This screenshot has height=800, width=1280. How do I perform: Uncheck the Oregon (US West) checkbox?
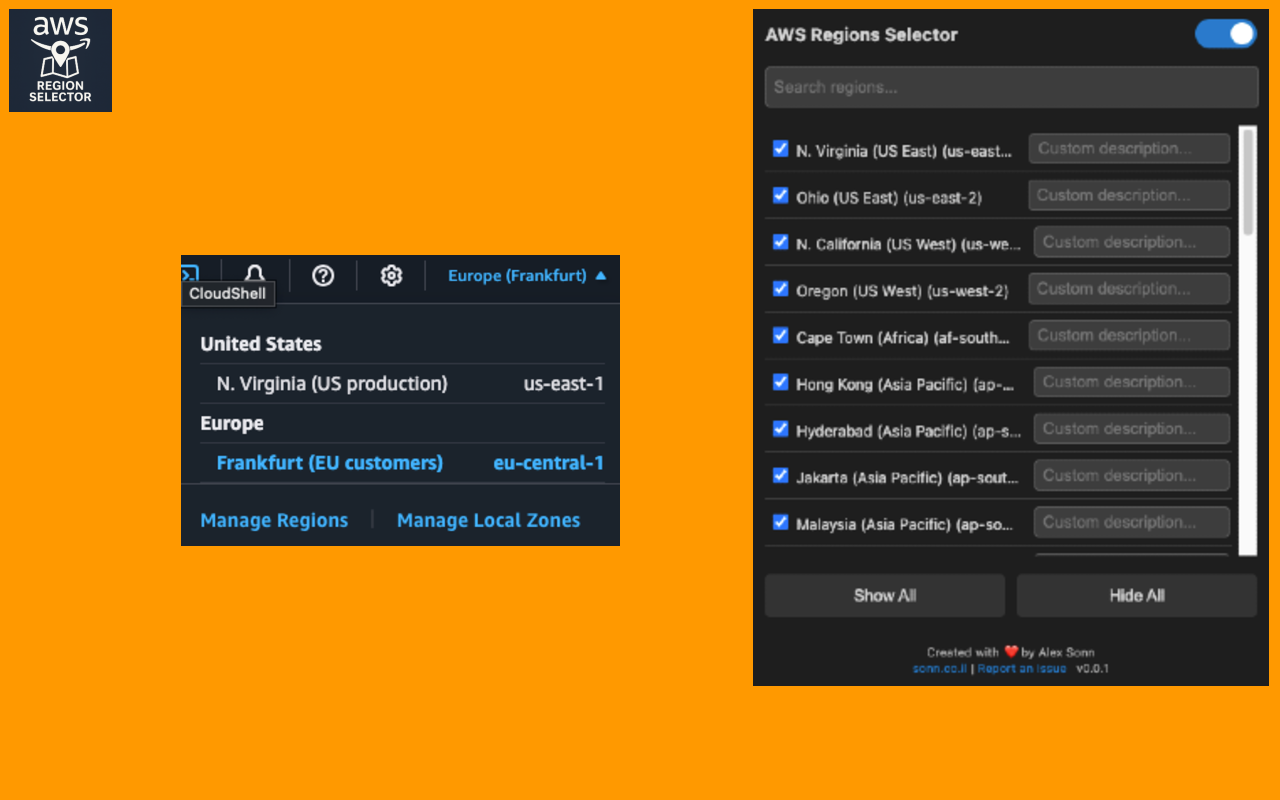pos(781,289)
